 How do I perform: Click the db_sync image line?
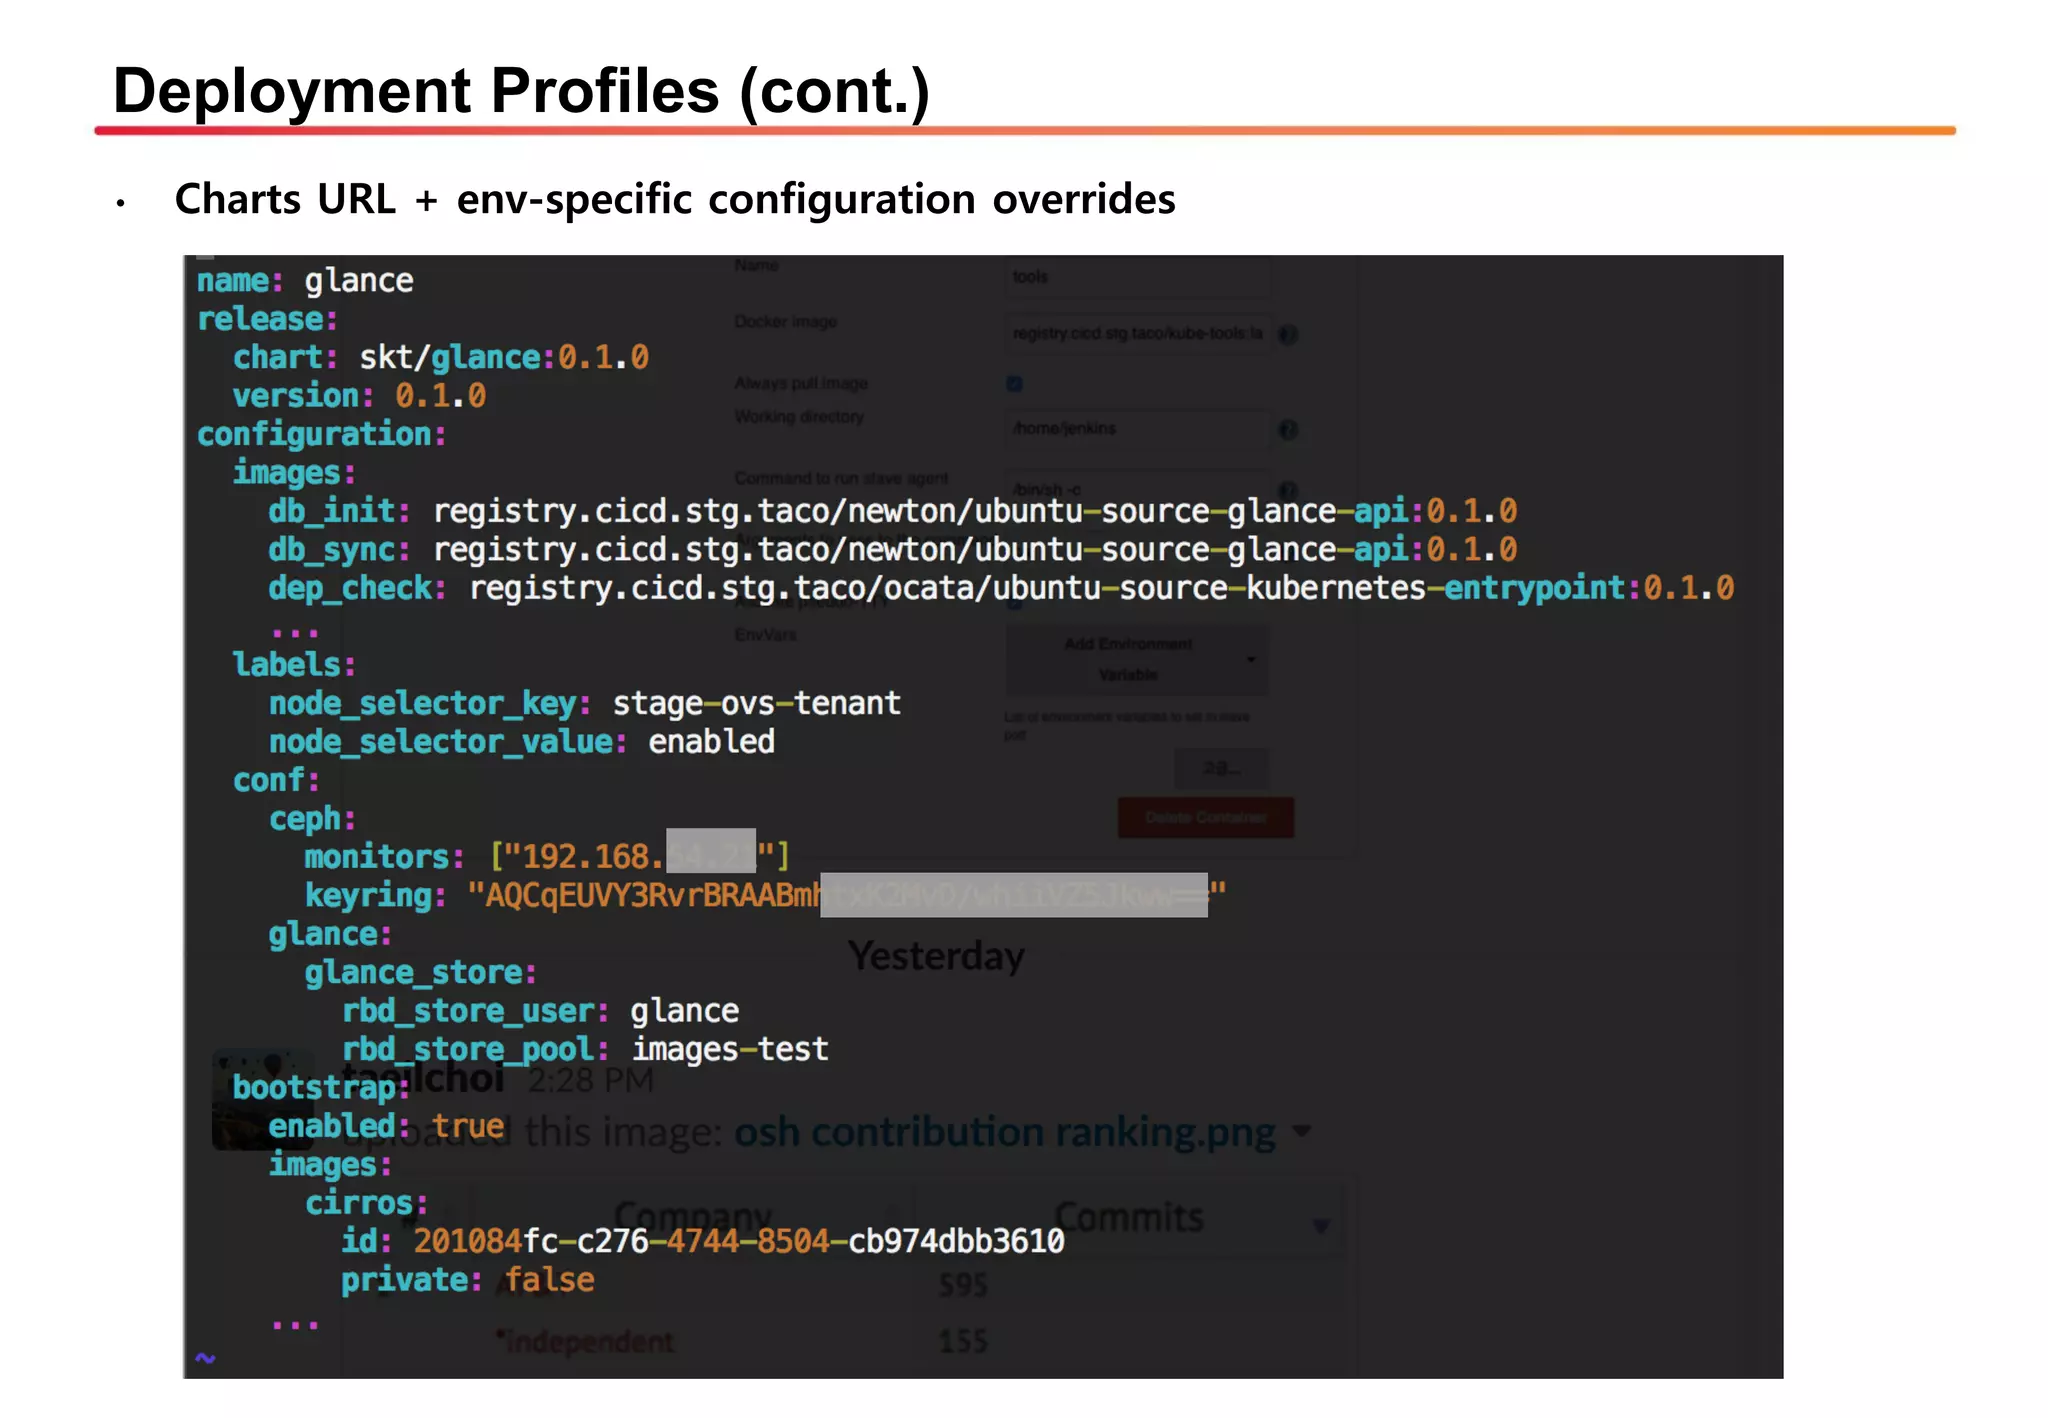pyautogui.click(x=892, y=550)
